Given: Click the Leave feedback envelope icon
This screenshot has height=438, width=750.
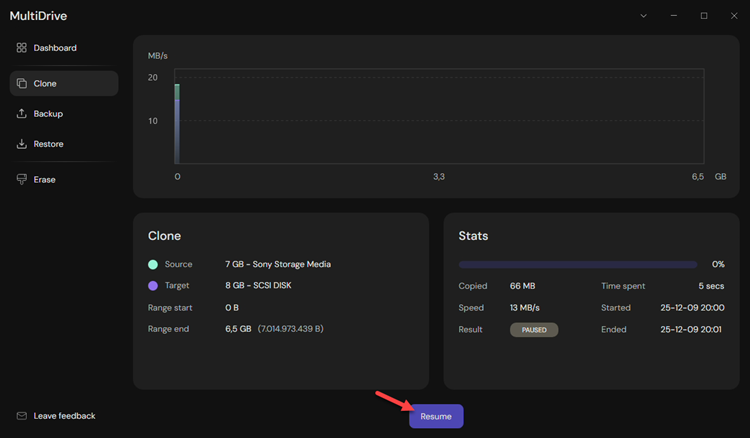Looking at the screenshot, I should (x=22, y=416).
